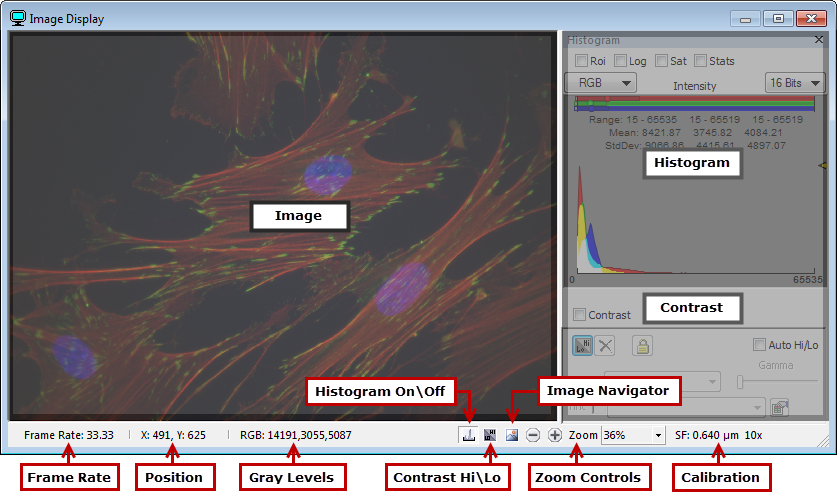Toggle the Histogram On/Off icon in status bar

(x=468, y=435)
